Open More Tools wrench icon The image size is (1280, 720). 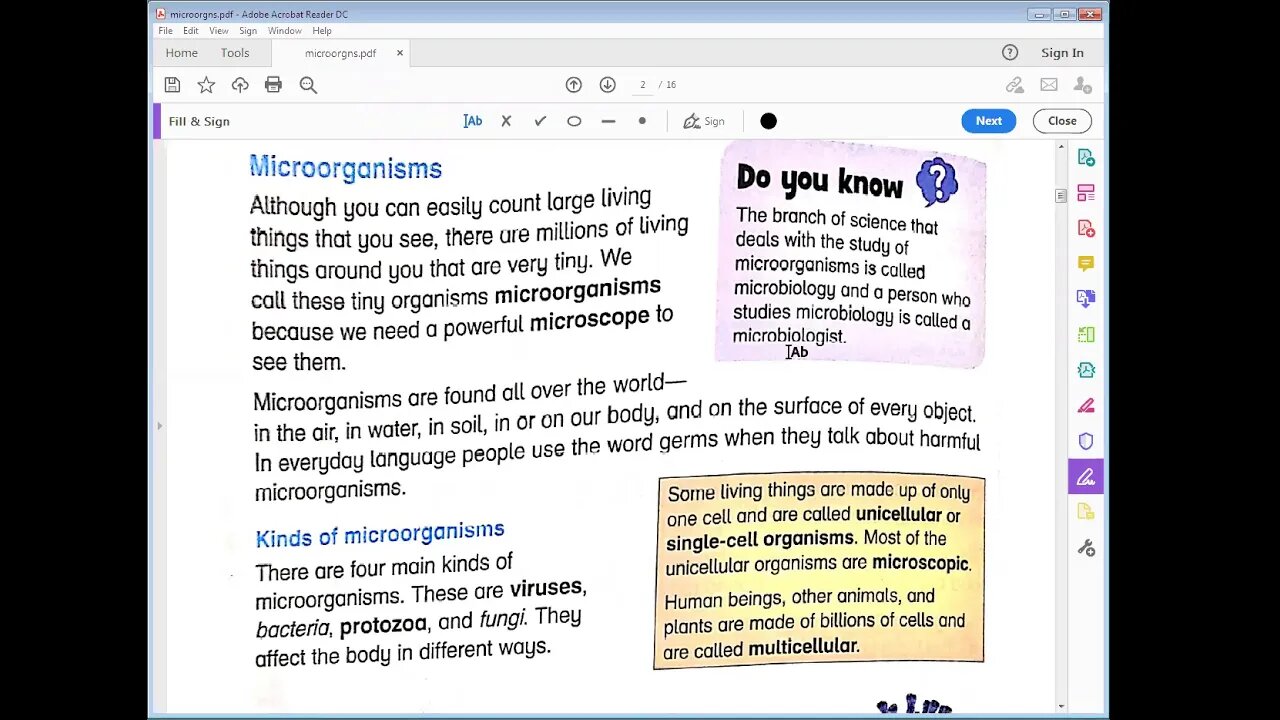click(x=1086, y=548)
